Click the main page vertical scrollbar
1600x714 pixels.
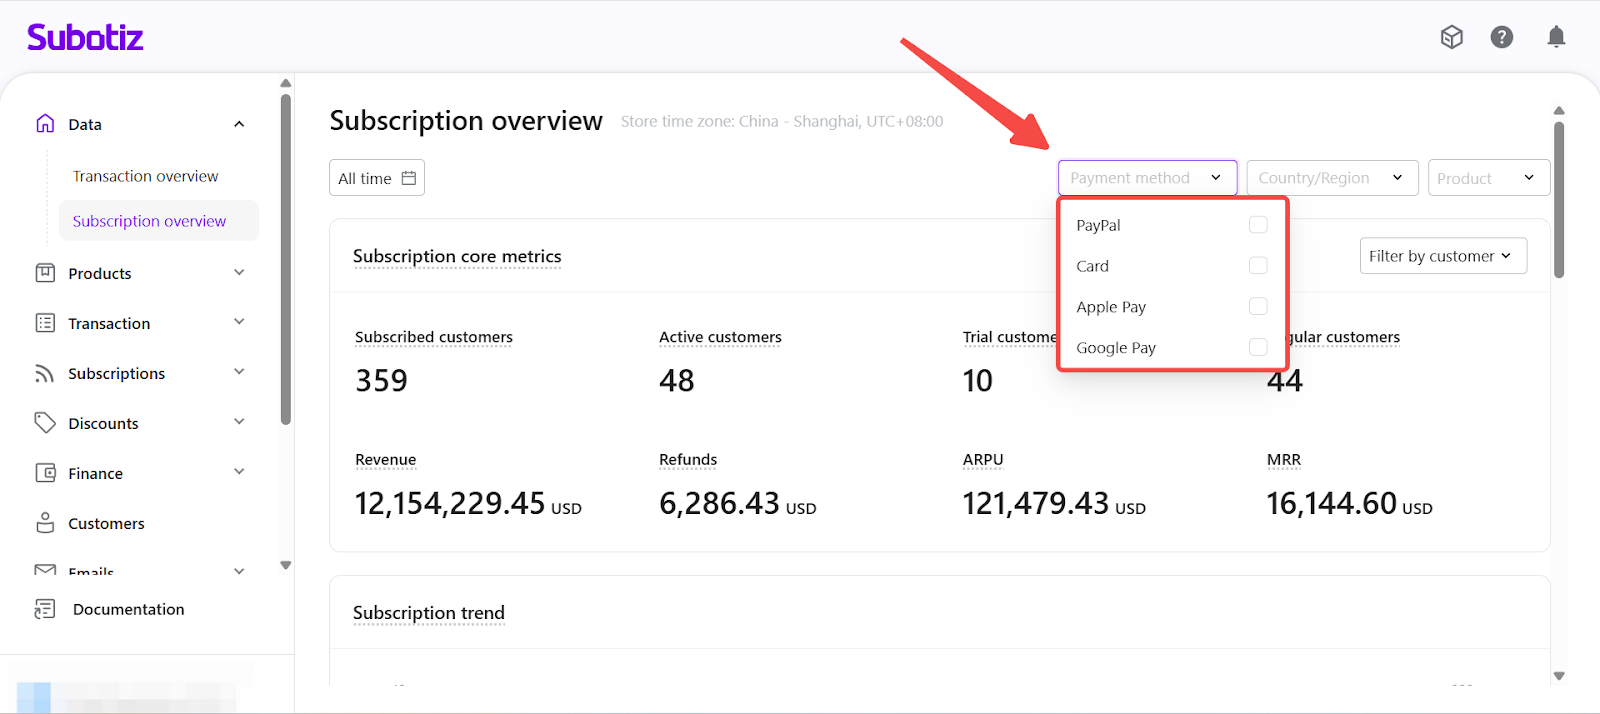point(1558,200)
